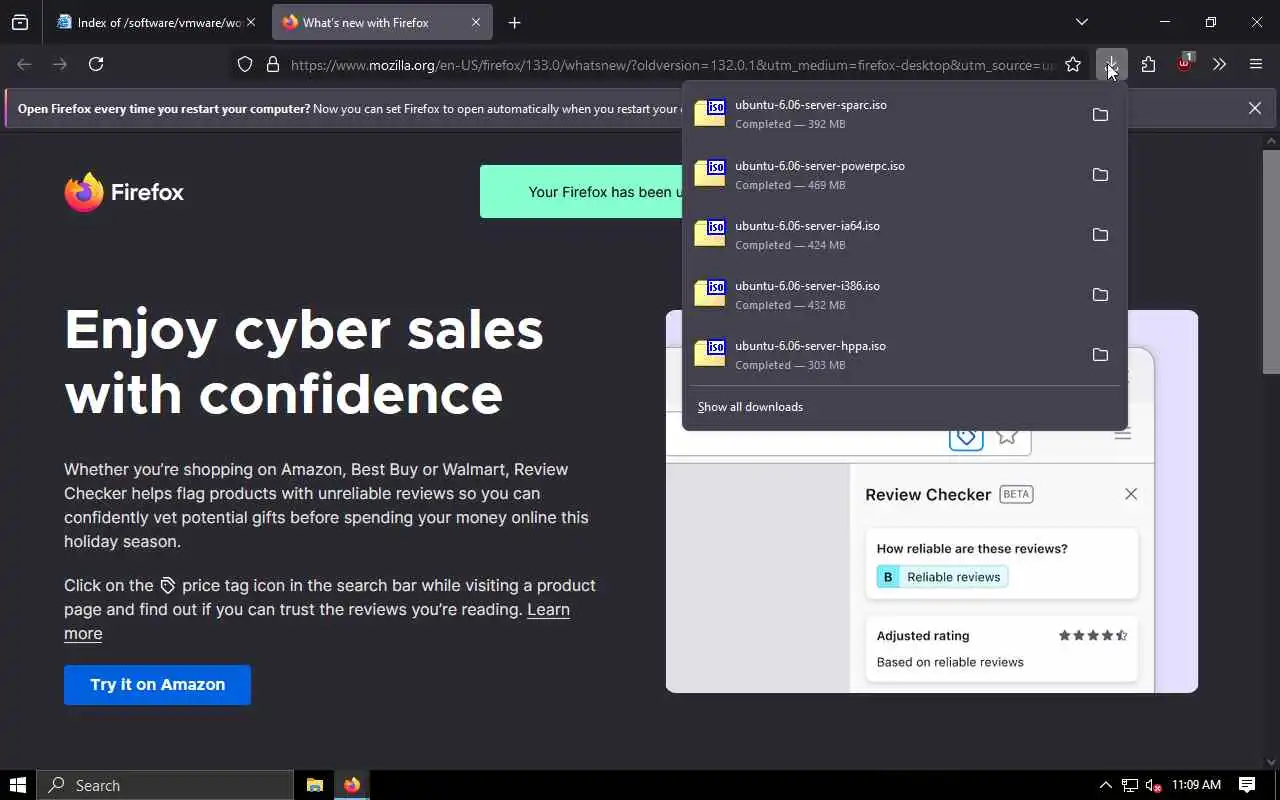
Task: Open the Firefox application menu
Action: pyautogui.click(x=1256, y=64)
